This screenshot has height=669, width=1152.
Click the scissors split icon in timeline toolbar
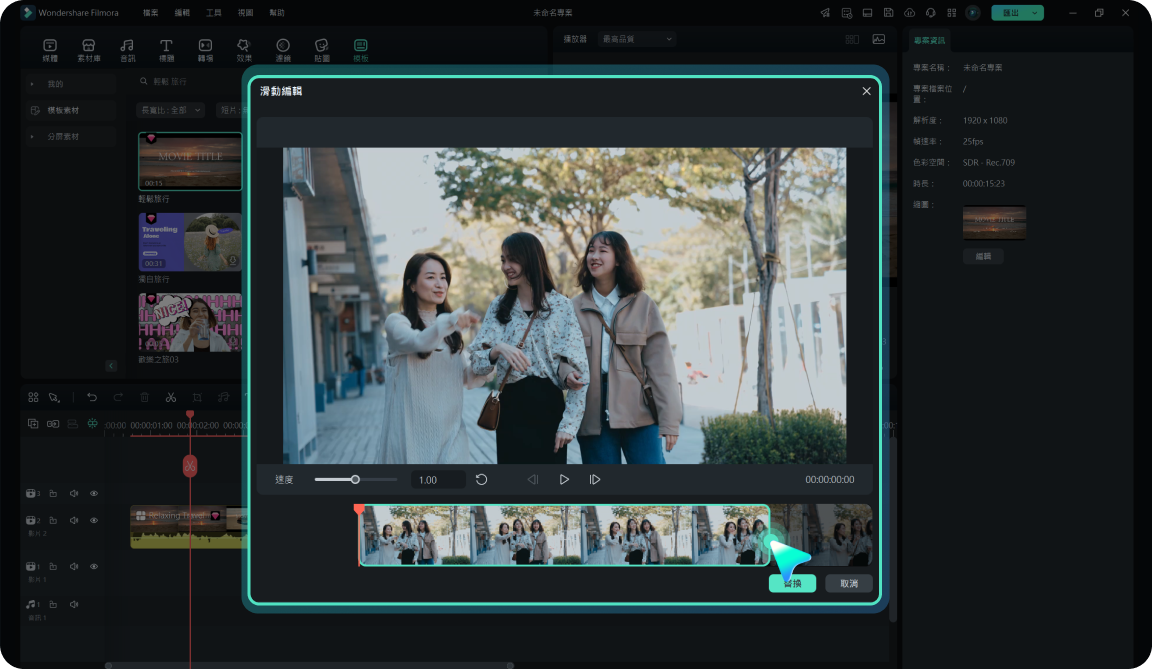tap(170, 397)
